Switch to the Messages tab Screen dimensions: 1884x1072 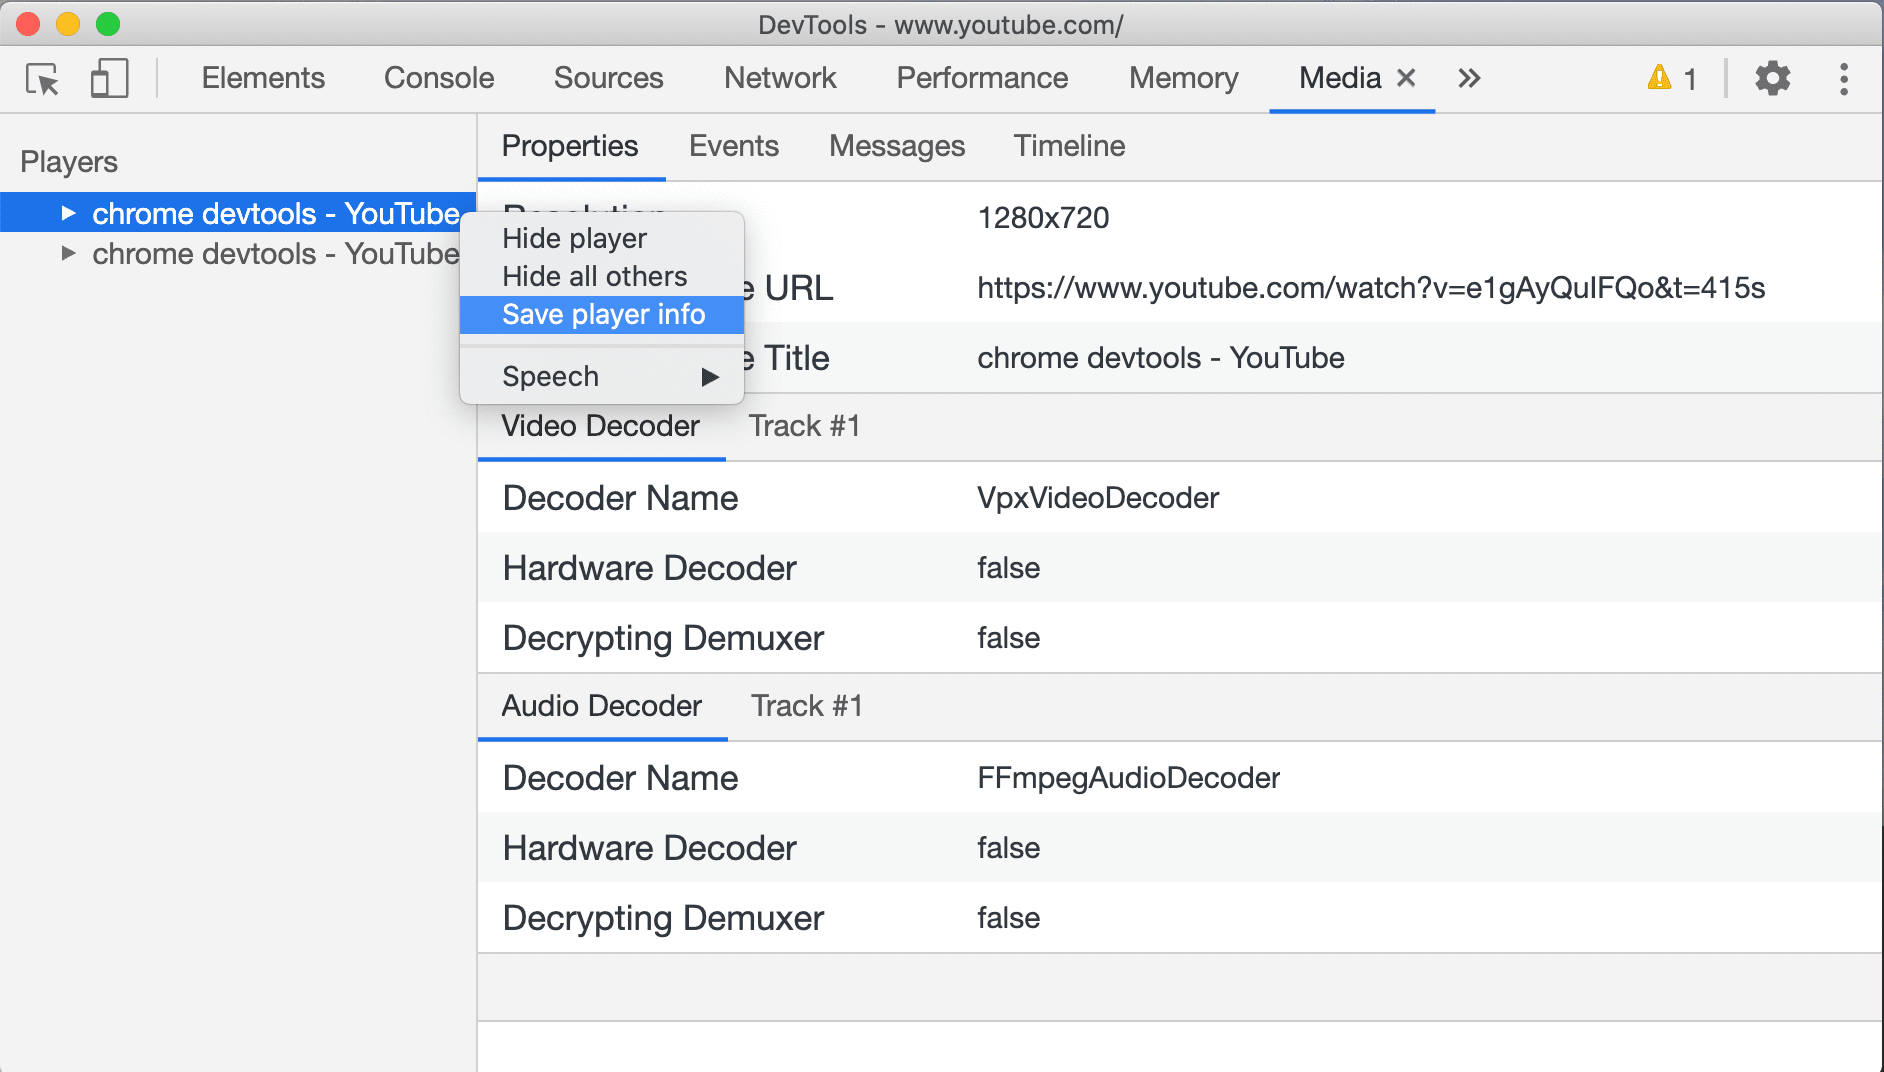896,146
